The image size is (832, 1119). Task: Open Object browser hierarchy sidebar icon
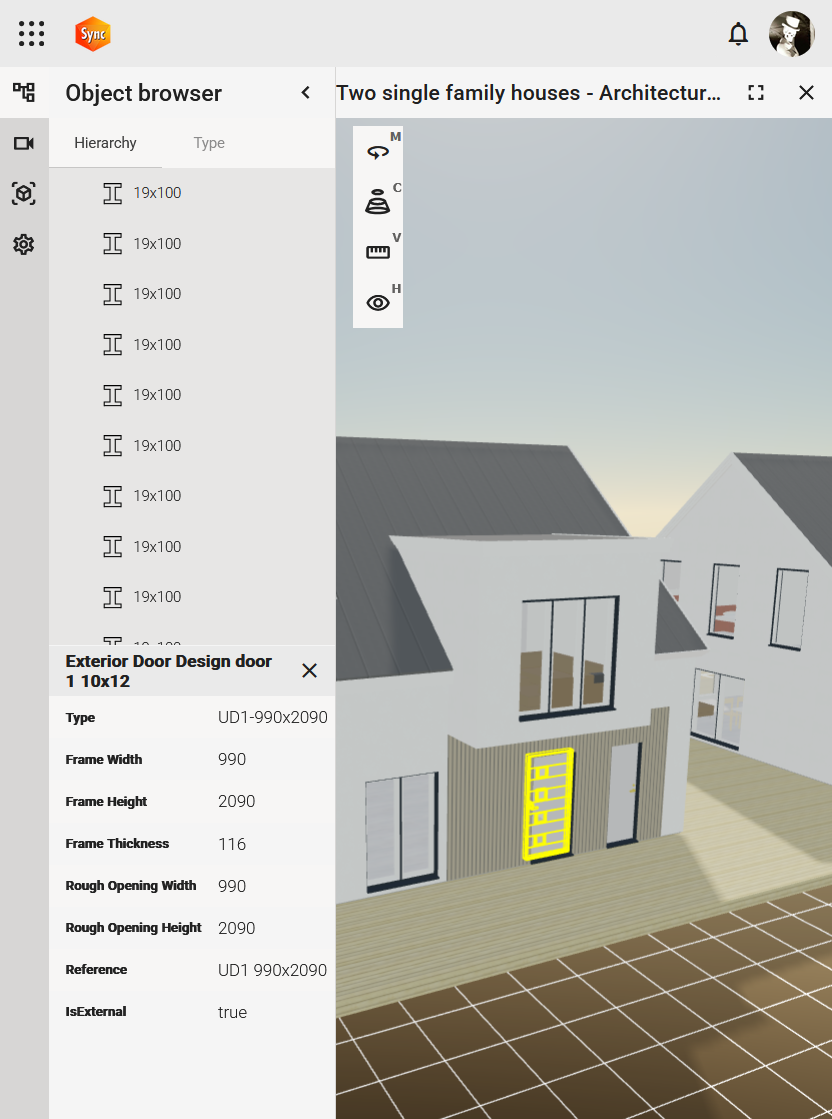24,93
